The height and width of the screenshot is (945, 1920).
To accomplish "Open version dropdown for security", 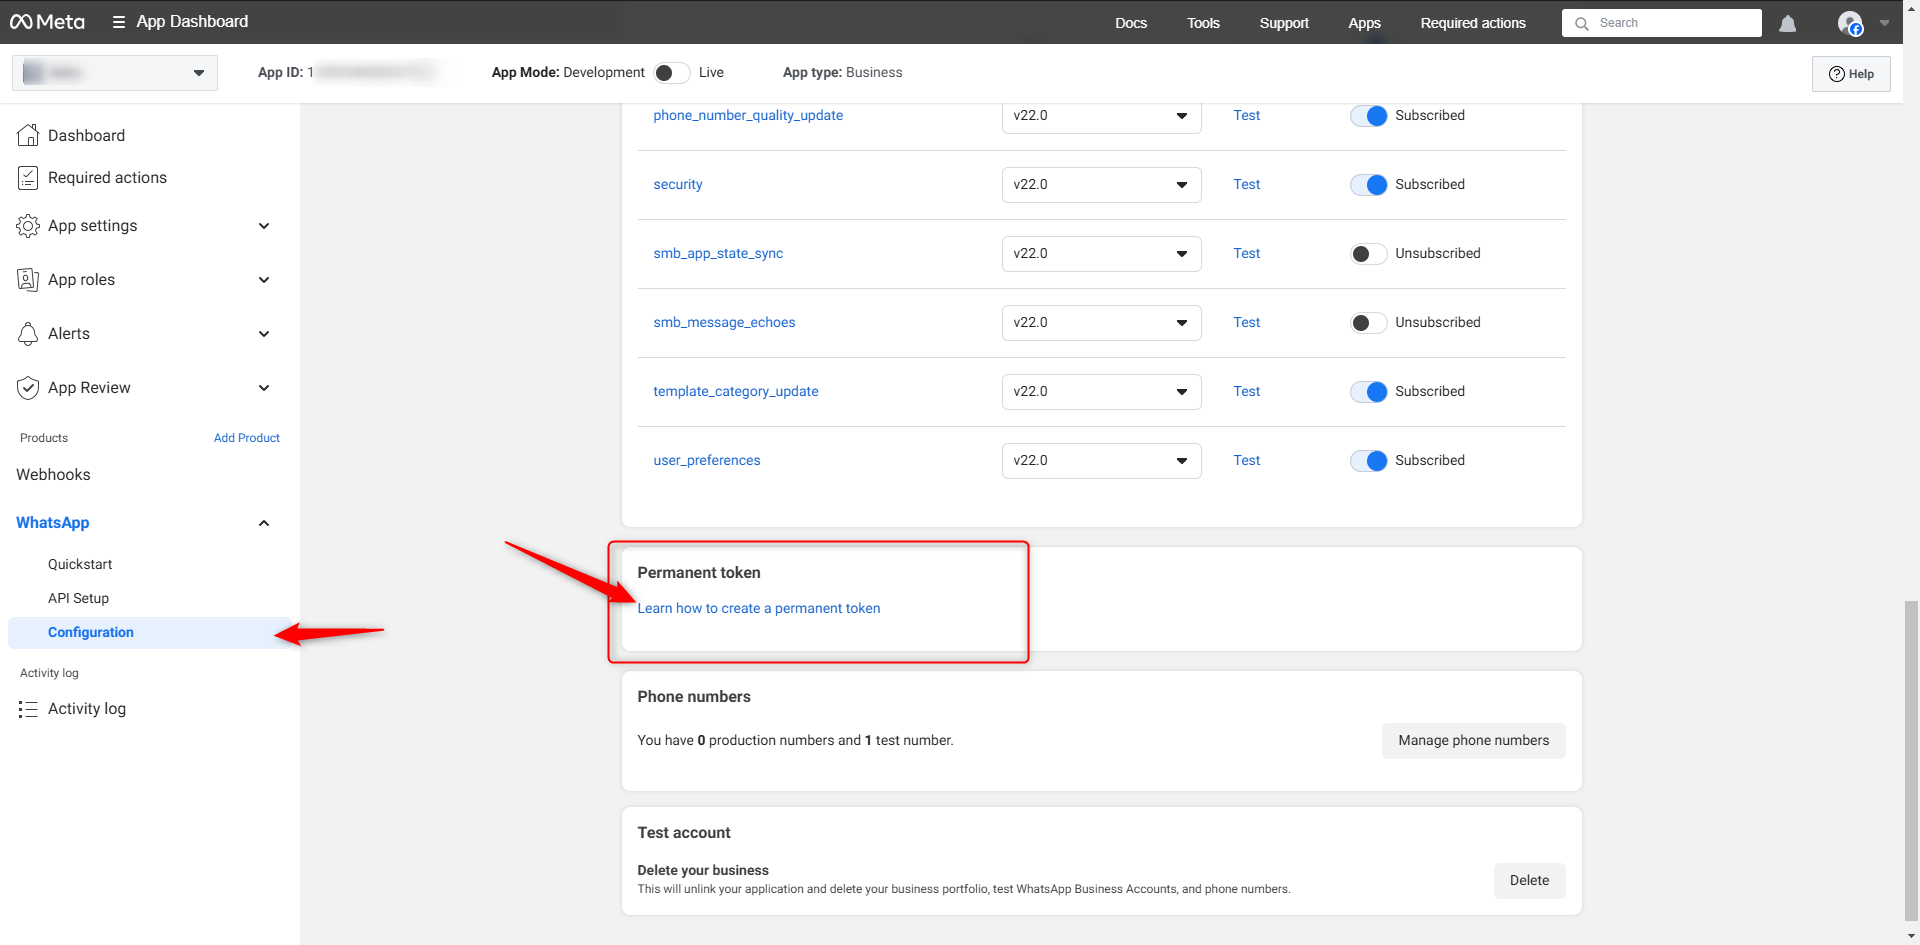I will [x=1101, y=185].
